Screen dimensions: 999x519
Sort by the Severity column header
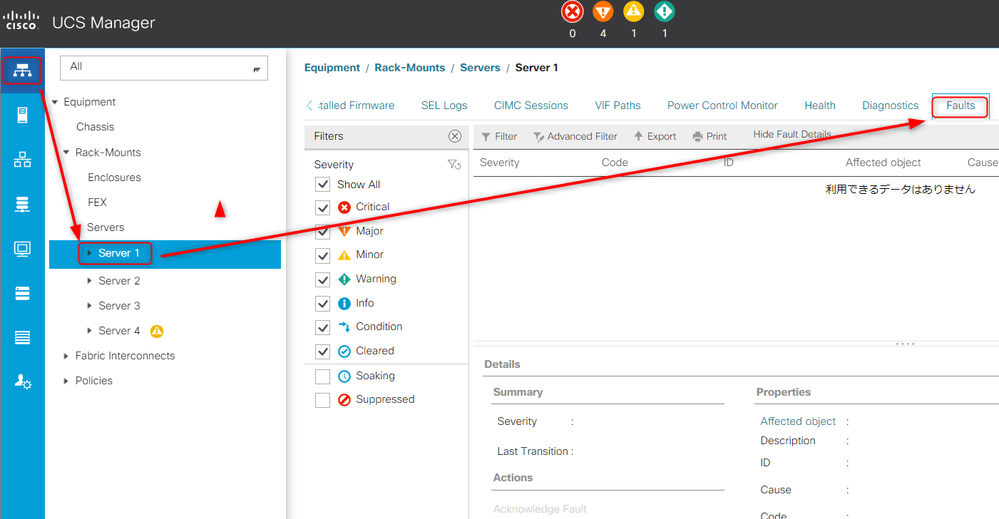[x=500, y=162]
